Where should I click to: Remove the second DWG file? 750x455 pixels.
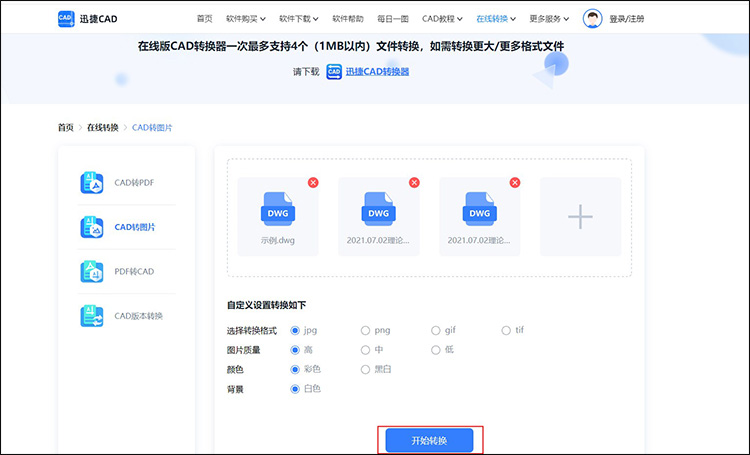(x=414, y=182)
